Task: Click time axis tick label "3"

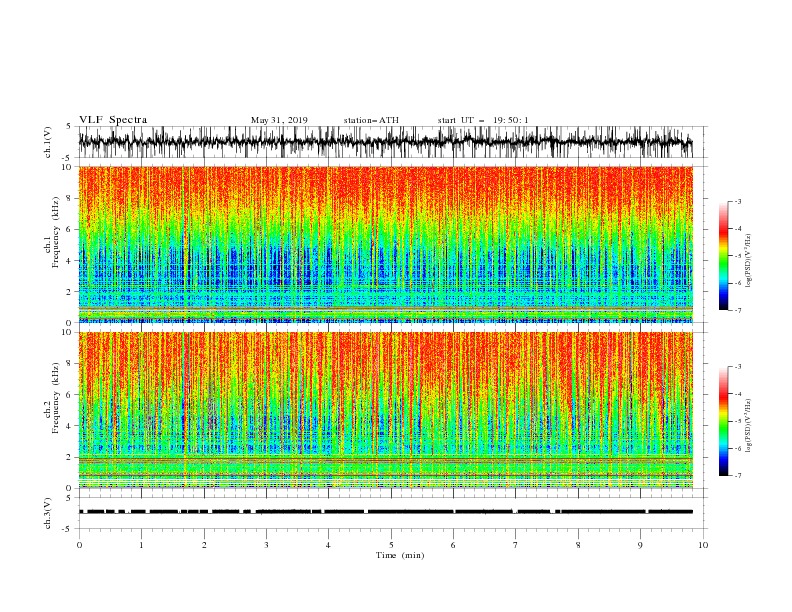Action: [266, 545]
